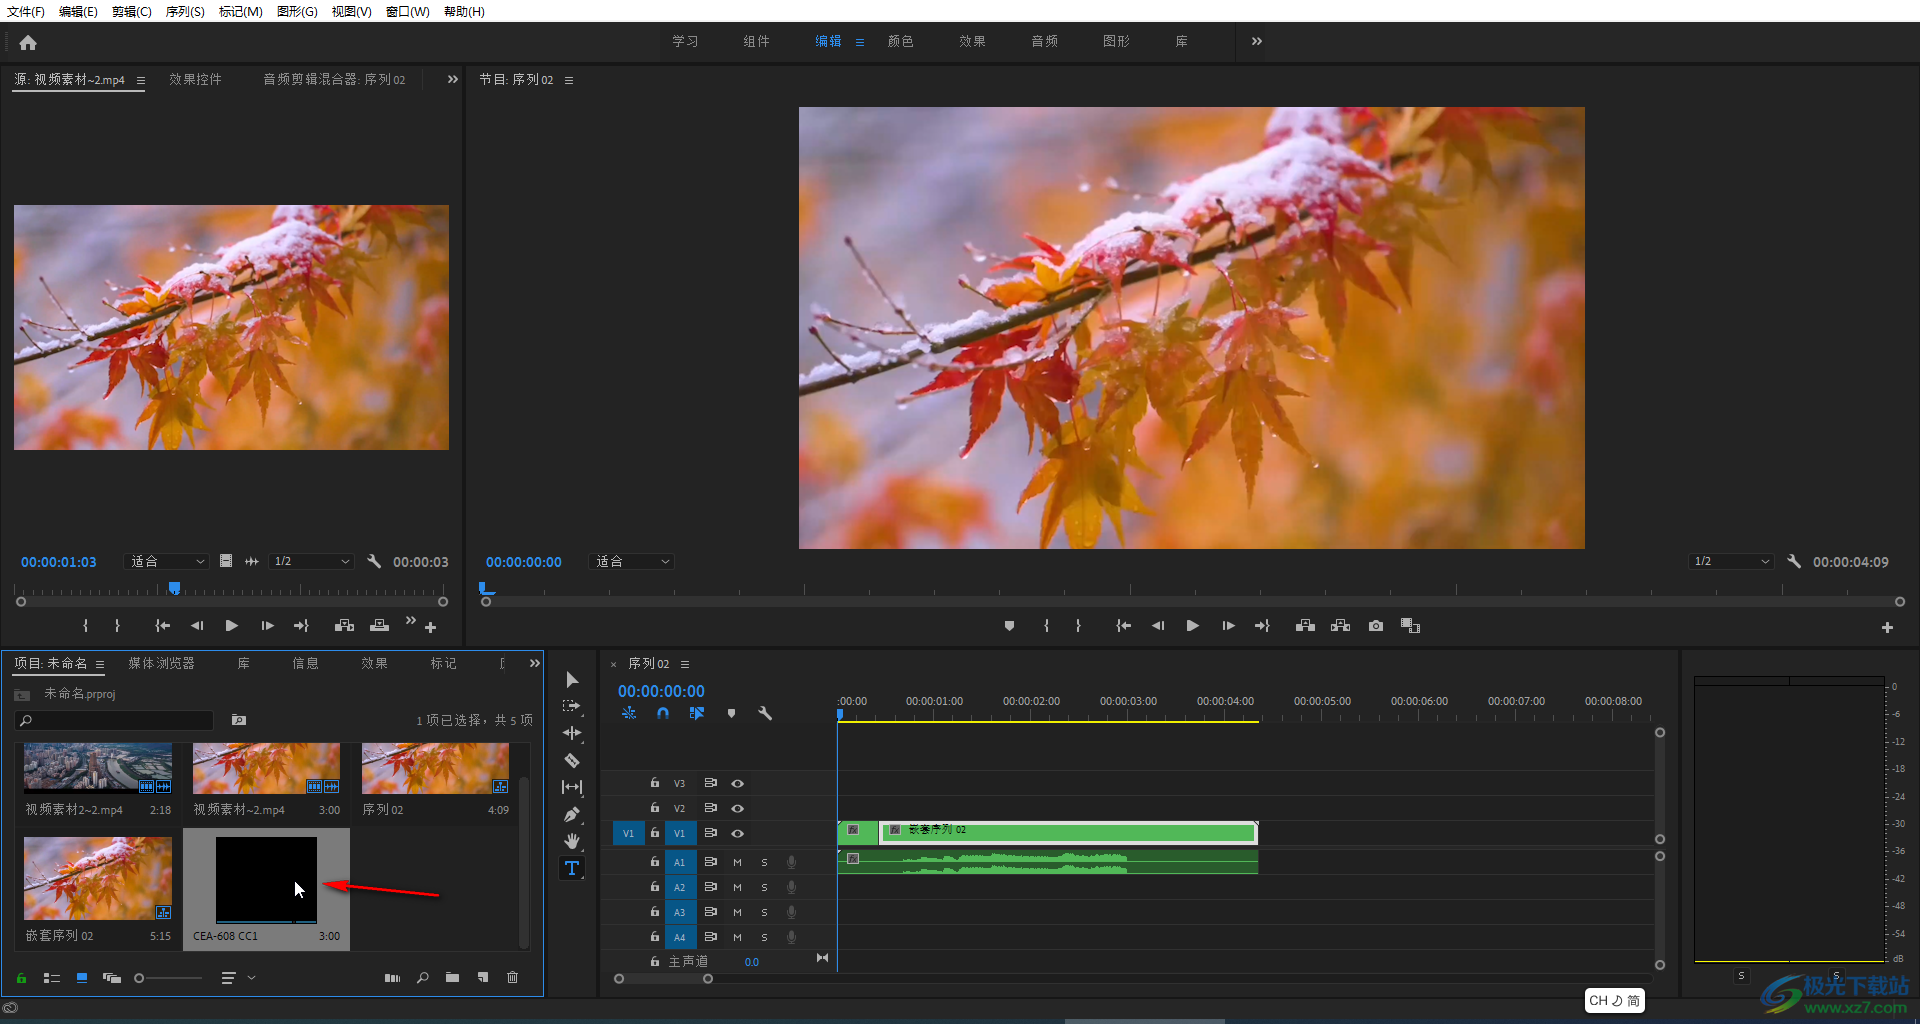The height and width of the screenshot is (1024, 1920).
Task: Select 嵌套序列 02 clip on V1
Action: point(1067,832)
